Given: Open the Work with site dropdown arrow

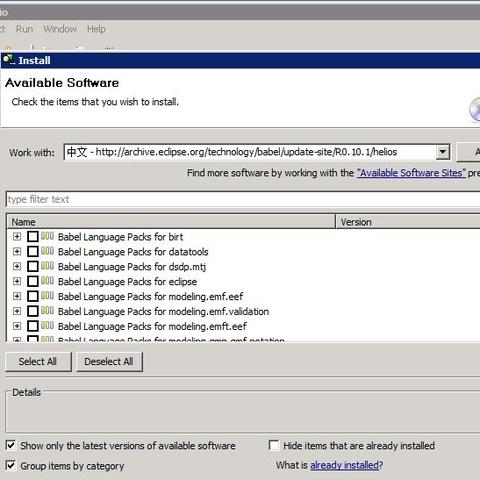Looking at the screenshot, I should click(x=443, y=152).
